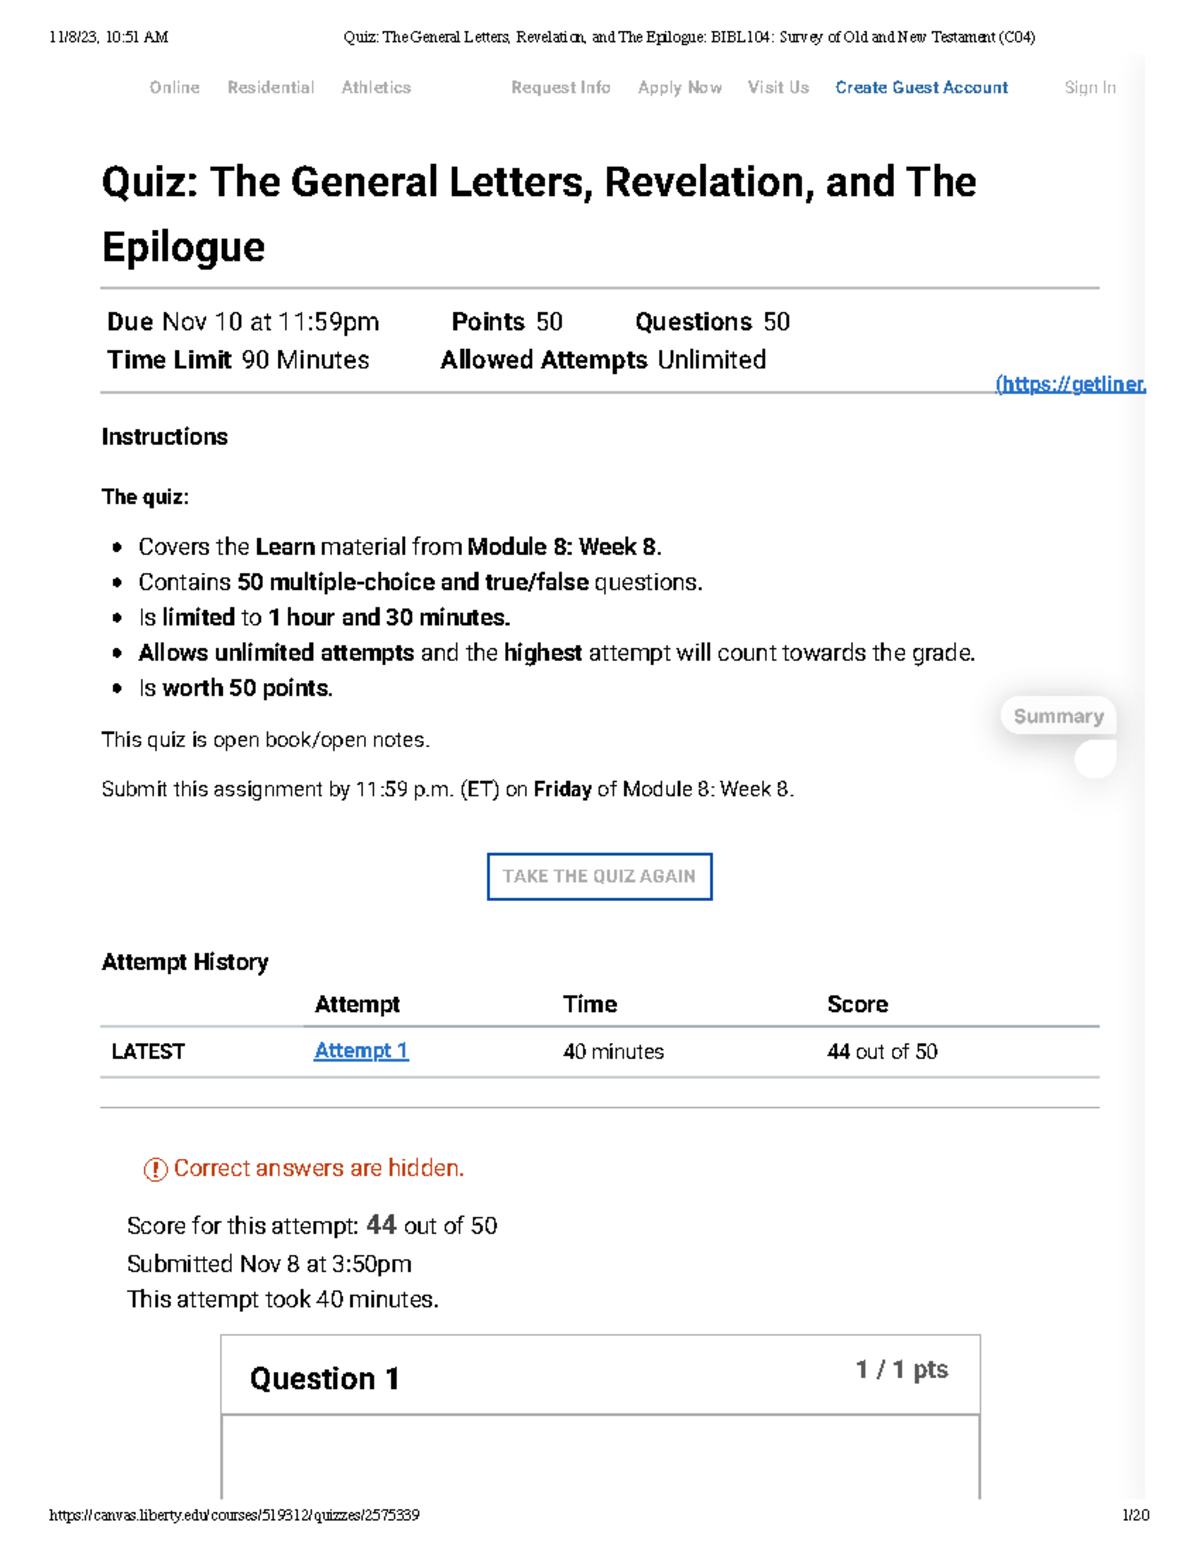The width and height of the screenshot is (1200, 1553).
Task: Click the getliner link near Allowed Attempts
Action: coord(1068,383)
